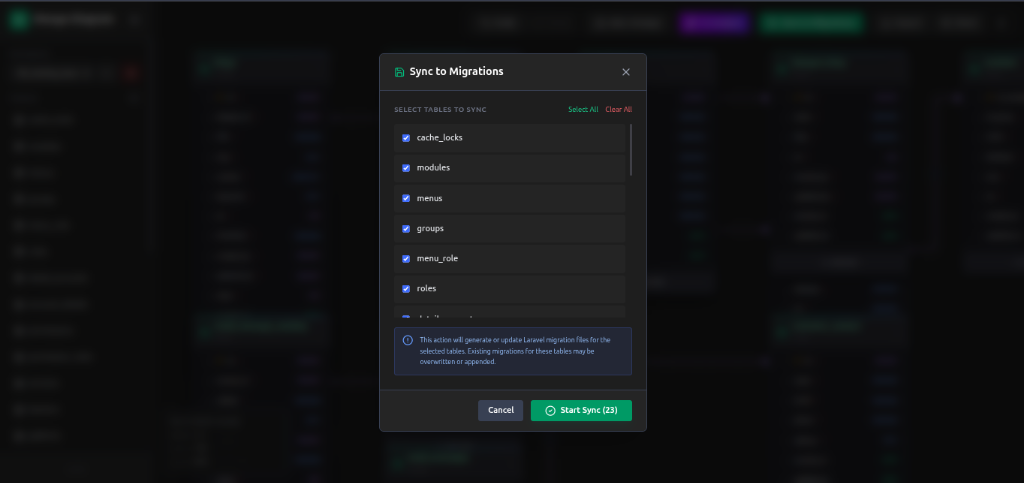Close the Sync to Migrations dialog
The image size is (1024, 483).
(x=626, y=72)
